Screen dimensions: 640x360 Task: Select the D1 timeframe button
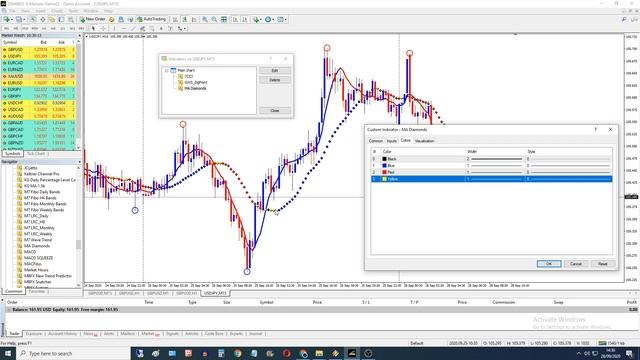(x=63, y=29)
